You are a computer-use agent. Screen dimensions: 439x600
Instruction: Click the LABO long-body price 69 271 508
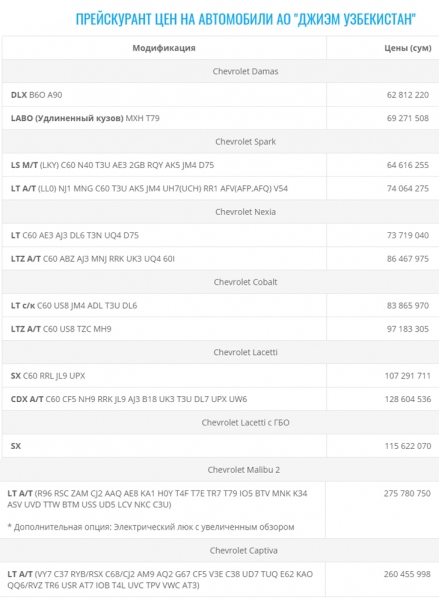tap(408, 118)
